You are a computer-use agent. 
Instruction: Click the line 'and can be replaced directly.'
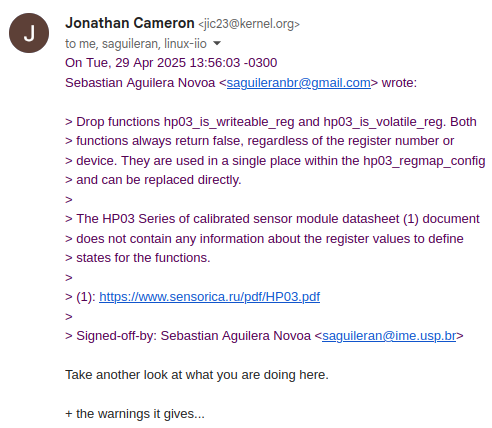point(153,180)
